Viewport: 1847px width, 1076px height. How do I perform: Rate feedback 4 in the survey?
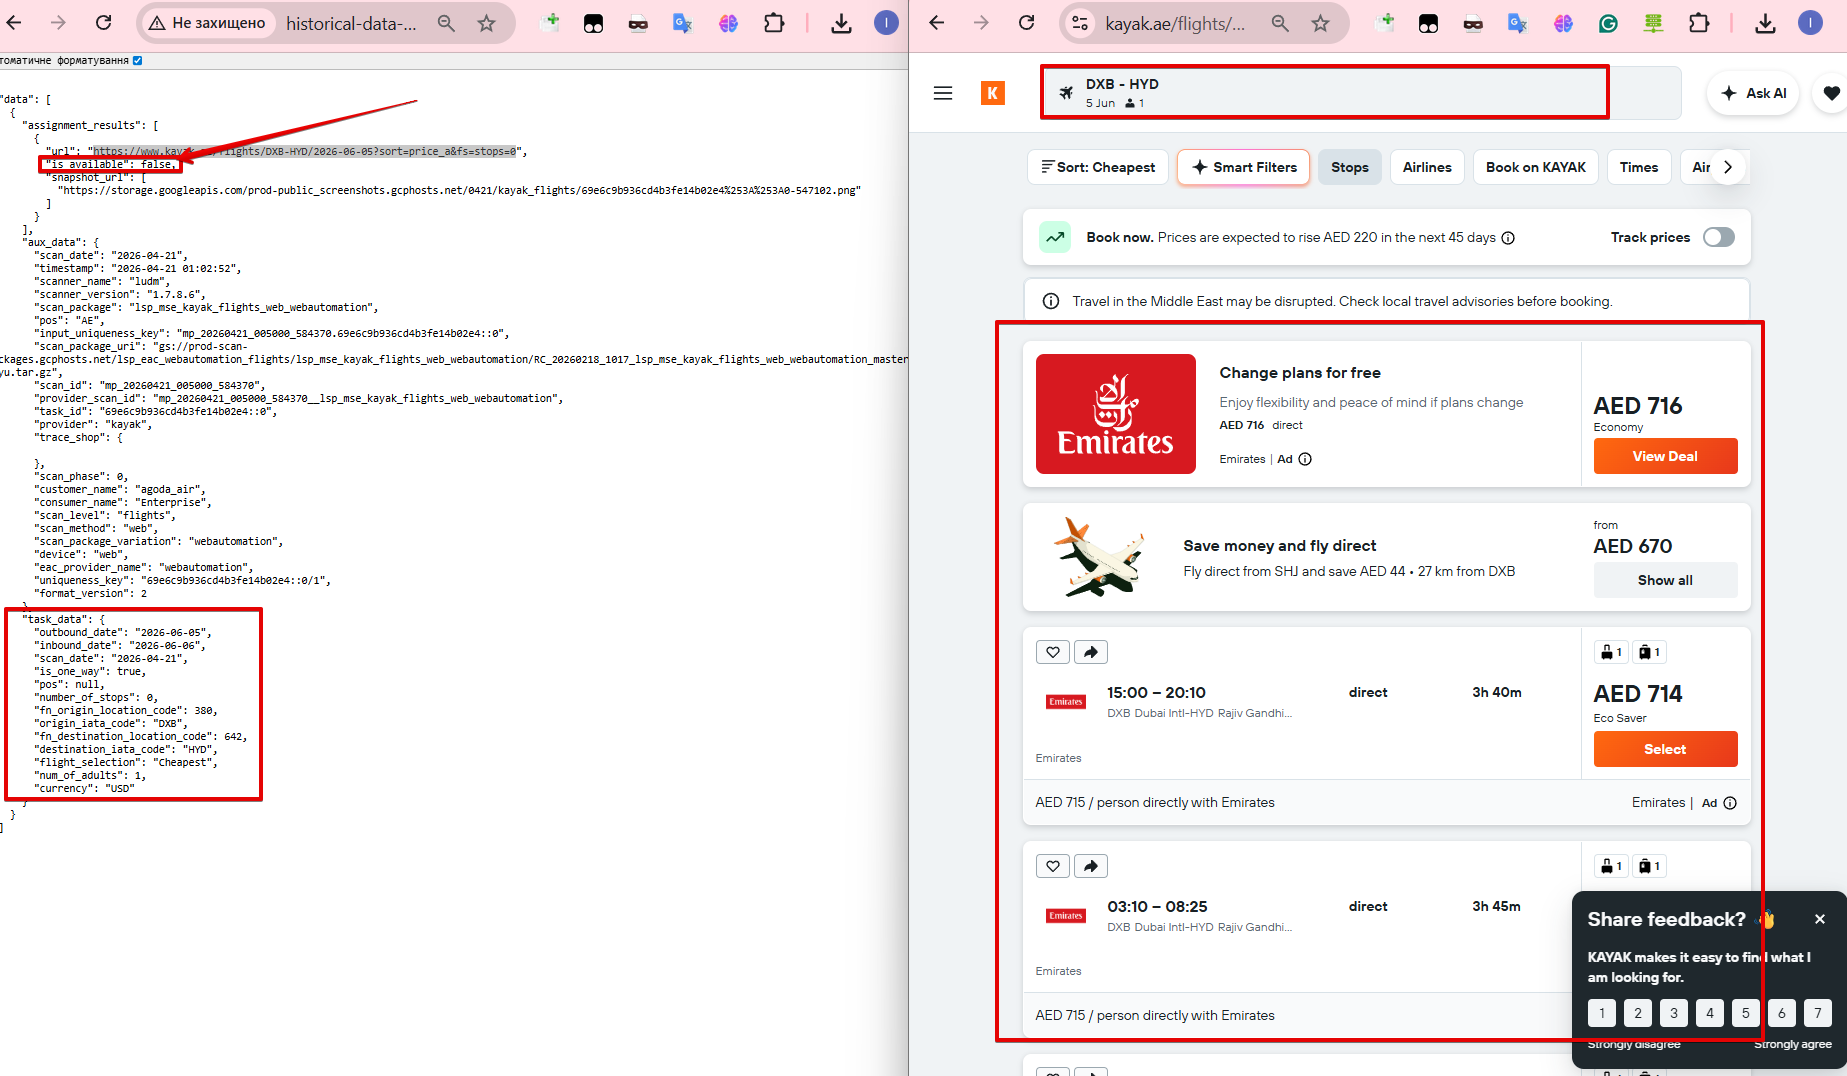point(1710,1013)
